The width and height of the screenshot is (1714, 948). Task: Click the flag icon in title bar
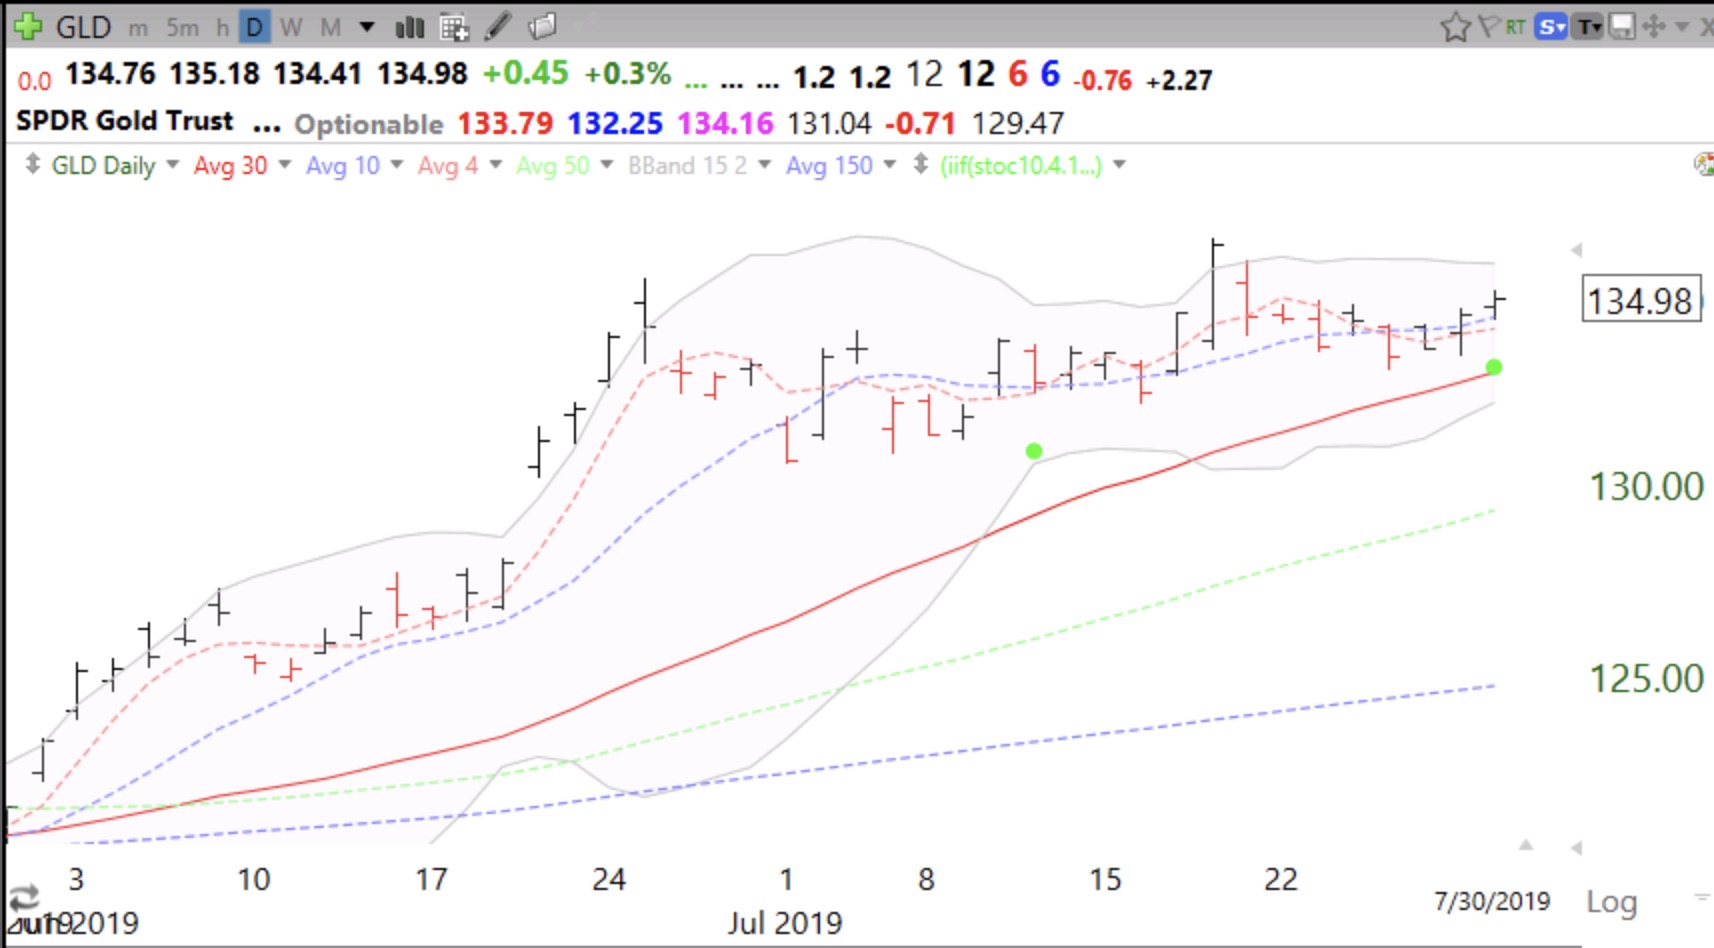coord(1488,26)
